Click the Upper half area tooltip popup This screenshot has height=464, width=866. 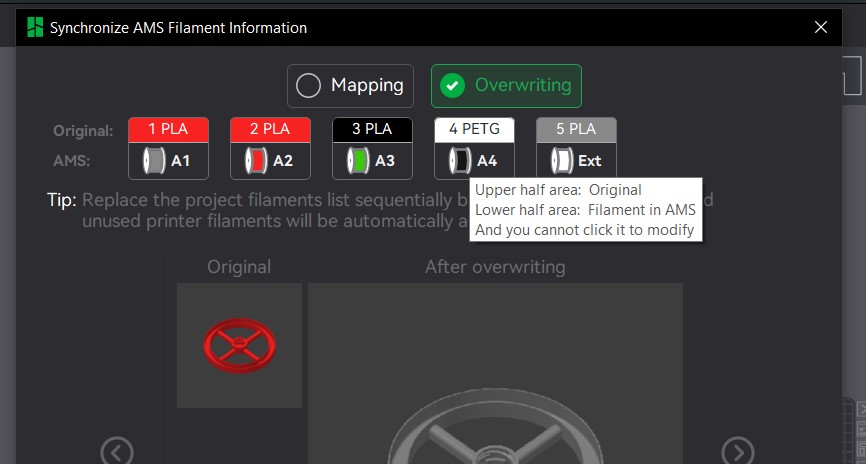click(585, 210)
